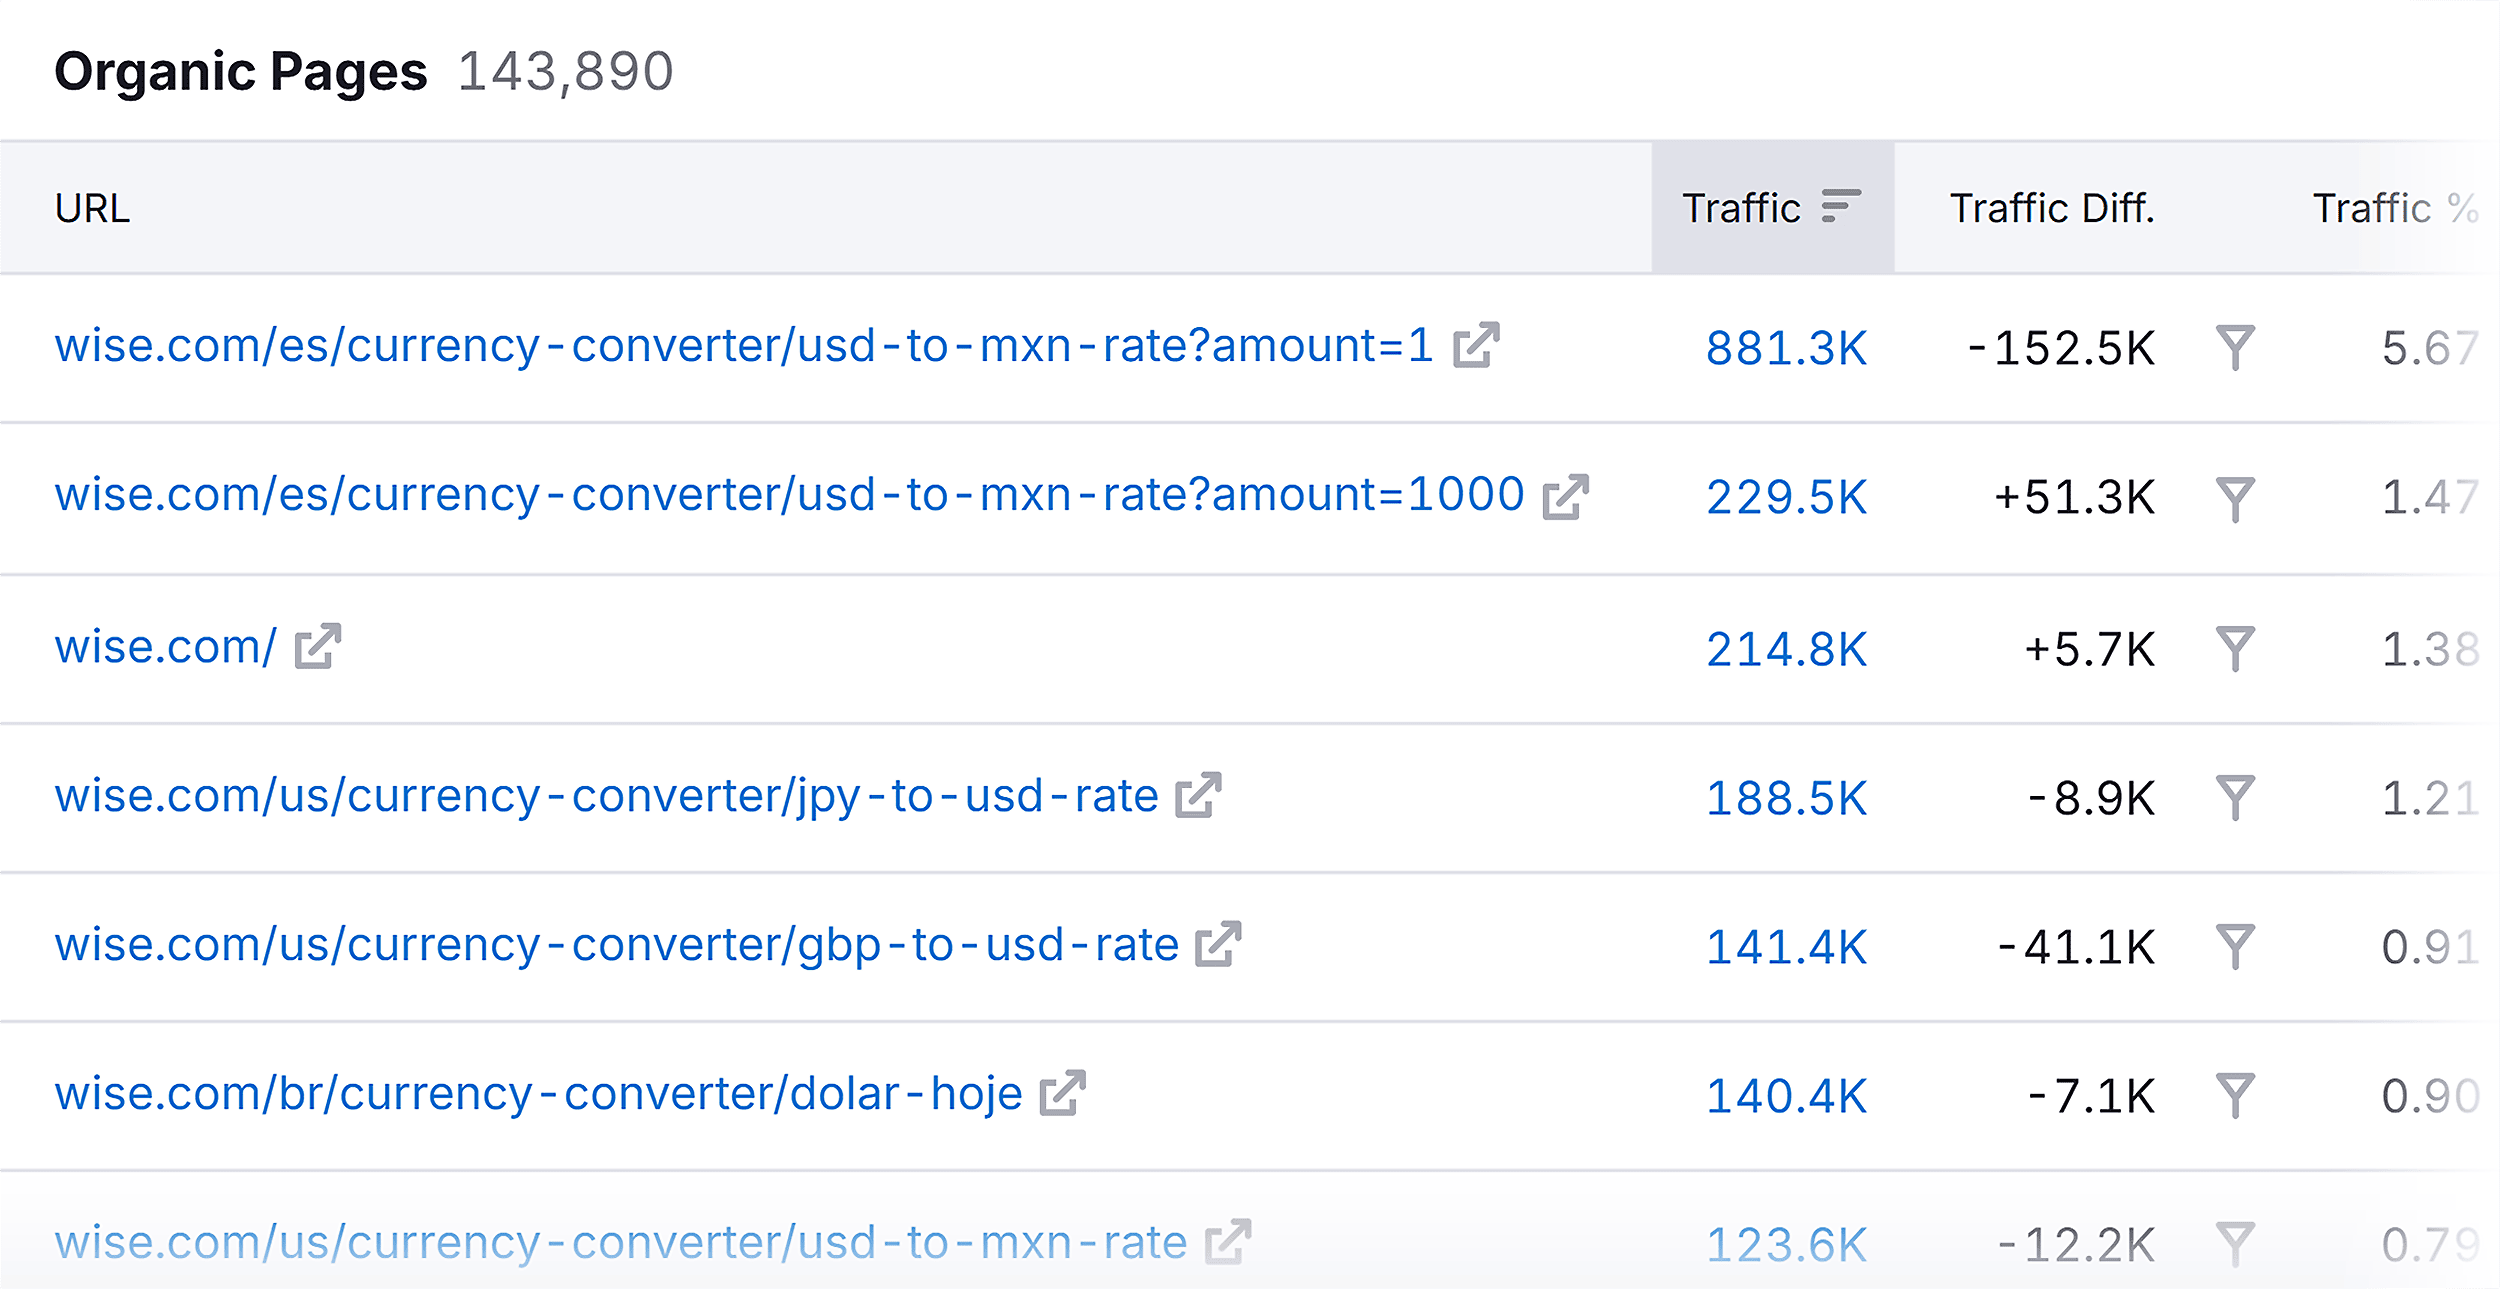Open external link icon for usd-to-mxn-rate?amount=1000
2500x1289 pixels.
[x=1566, y=497]
